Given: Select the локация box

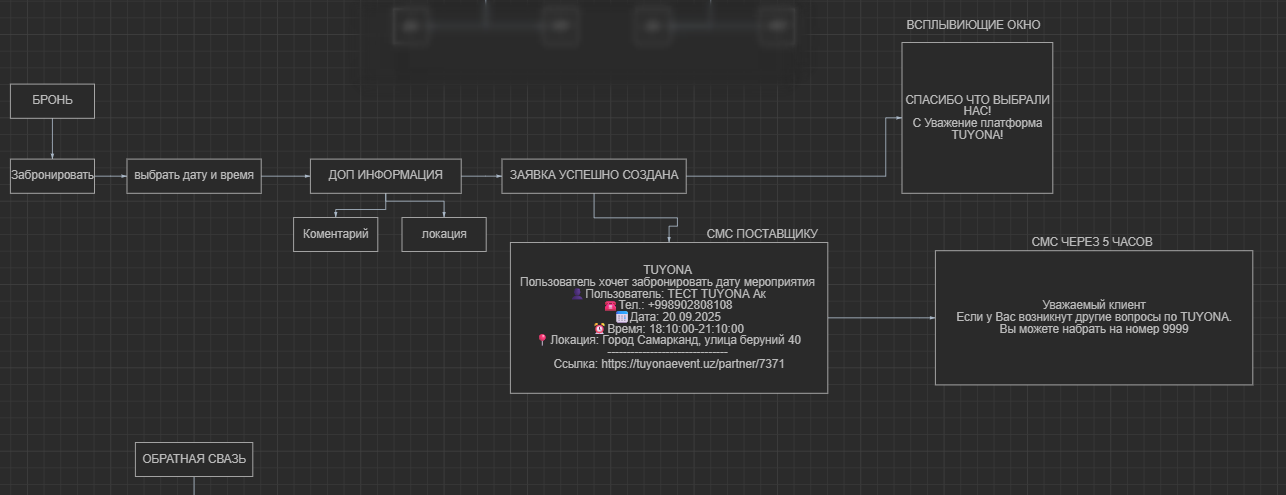Looking at the screenshot, I should [x=444, y=234].
